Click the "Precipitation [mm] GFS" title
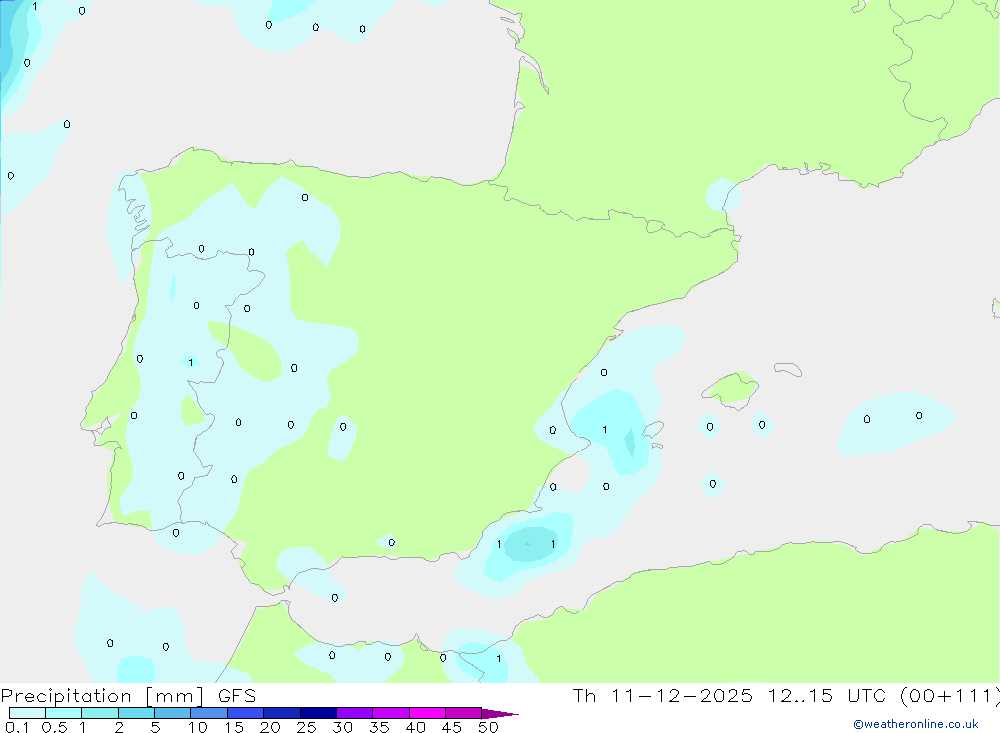 pyautogui.click(x=128, y=696)
